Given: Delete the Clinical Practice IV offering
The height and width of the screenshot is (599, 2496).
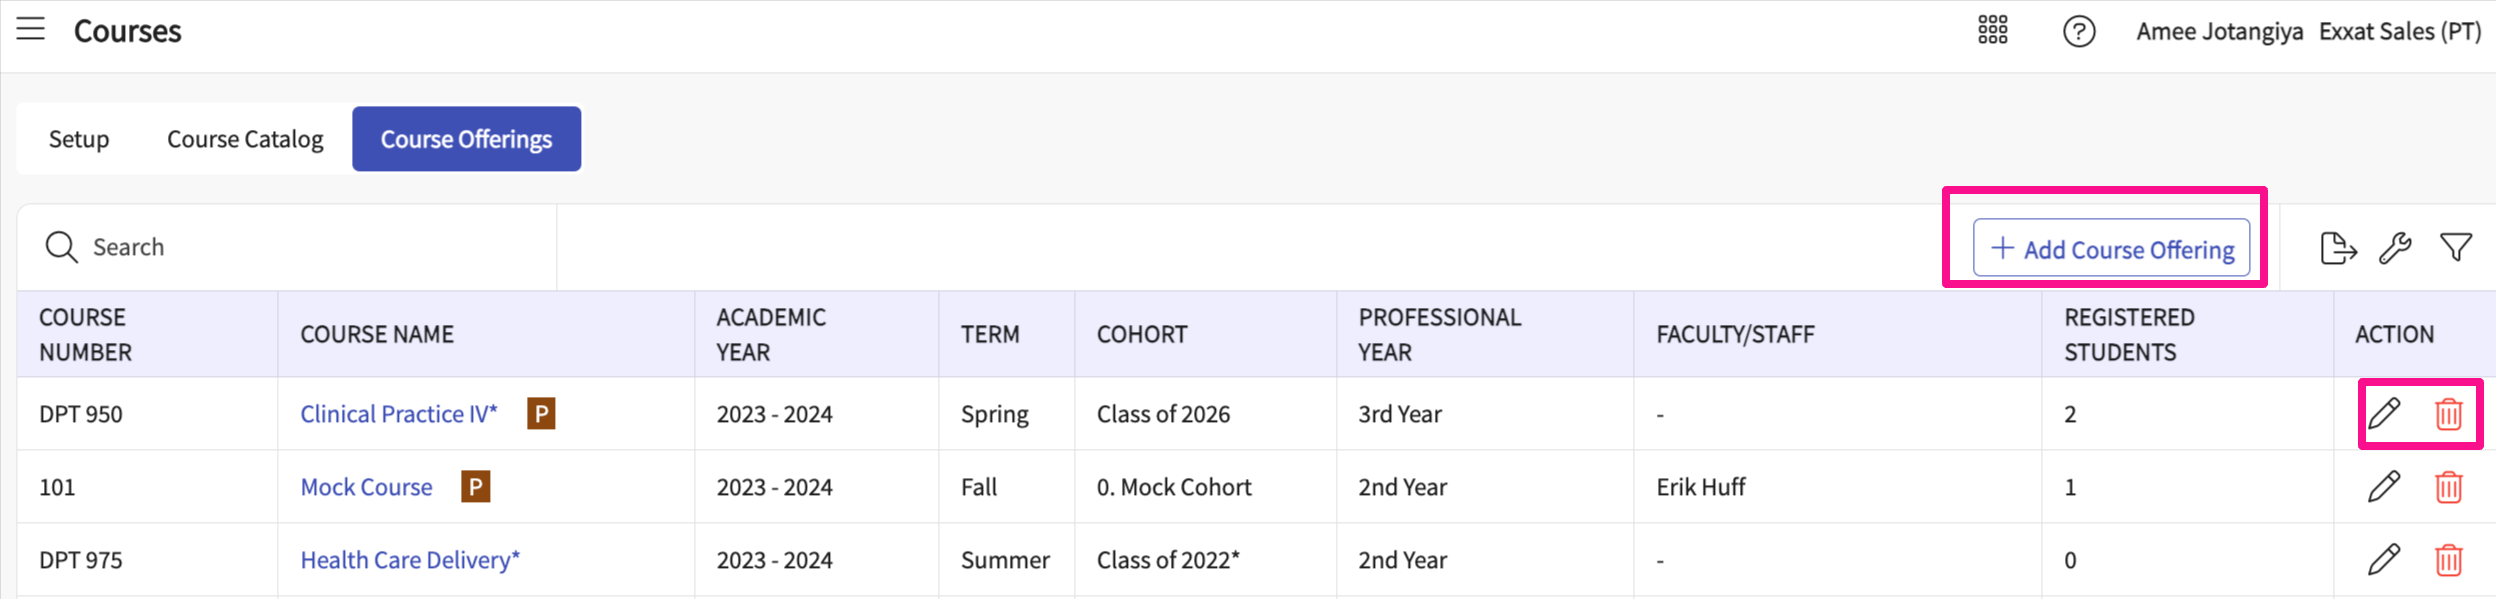Looking at the screenshot, I should [x=2449, y=413].
